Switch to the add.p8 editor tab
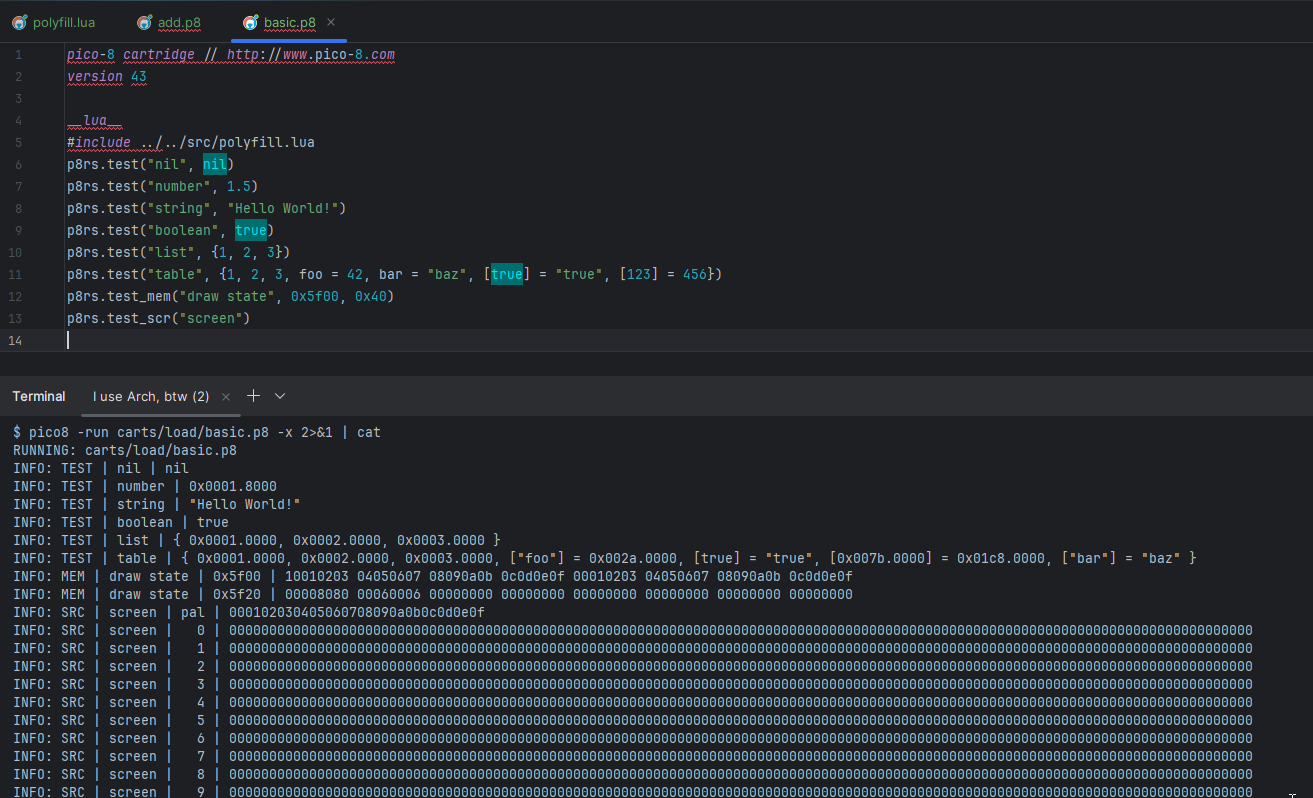 (168, 22)
